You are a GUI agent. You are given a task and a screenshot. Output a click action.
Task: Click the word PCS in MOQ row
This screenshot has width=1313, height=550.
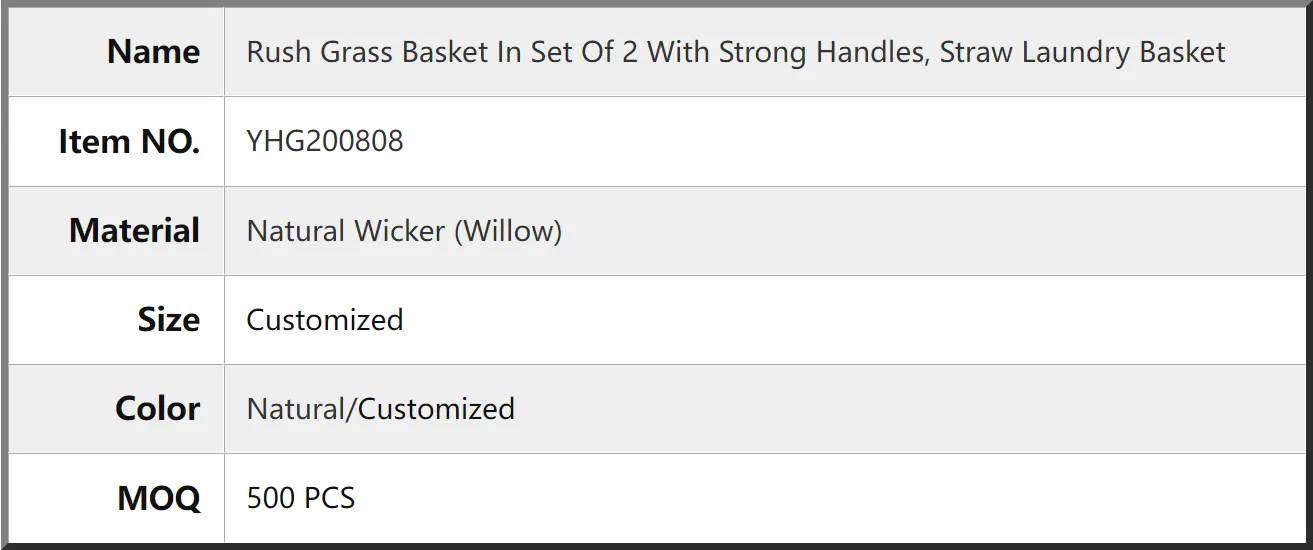328,498
